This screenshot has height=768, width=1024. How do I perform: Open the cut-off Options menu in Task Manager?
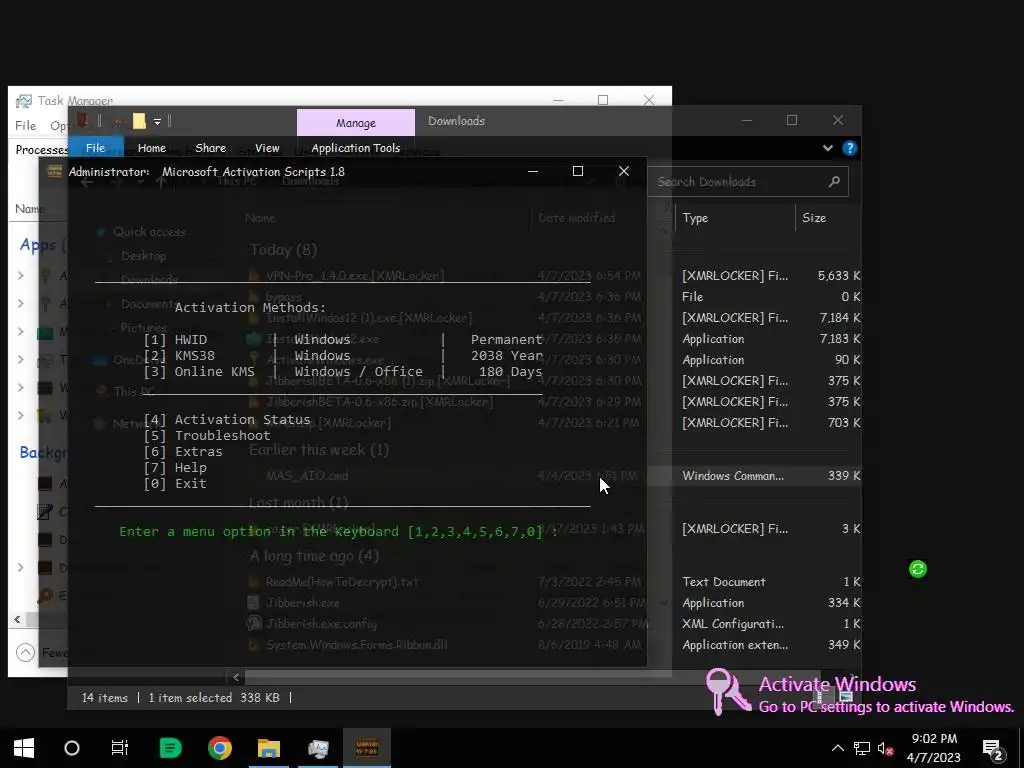coord(59,125)
